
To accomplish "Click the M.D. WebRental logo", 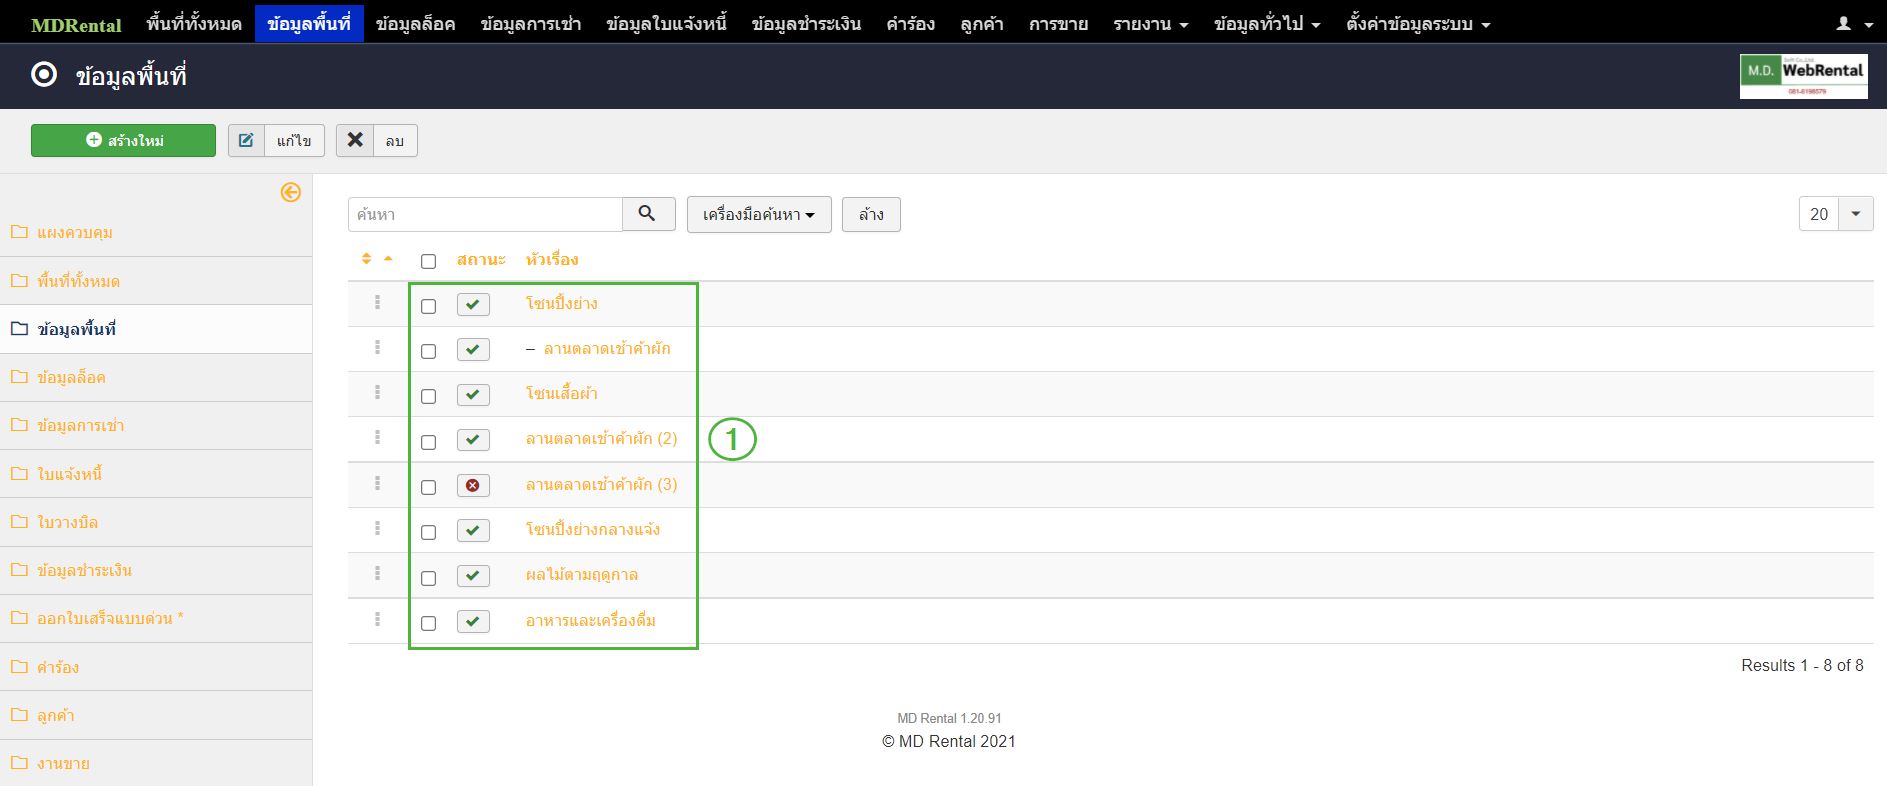I will pos(1804,76).
